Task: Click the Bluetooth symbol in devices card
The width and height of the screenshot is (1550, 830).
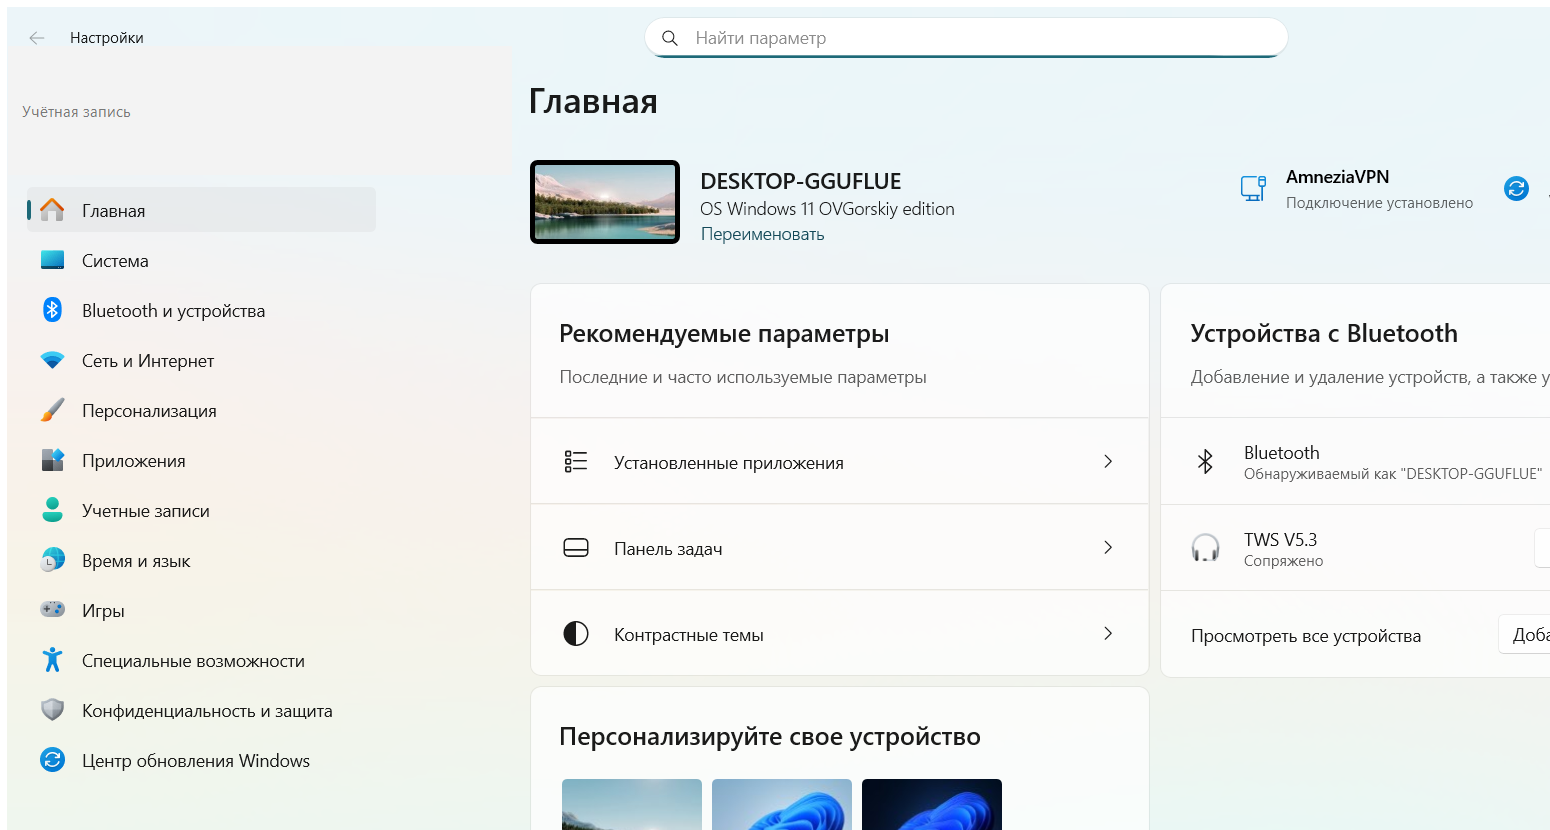Action: pos(1205,461)
